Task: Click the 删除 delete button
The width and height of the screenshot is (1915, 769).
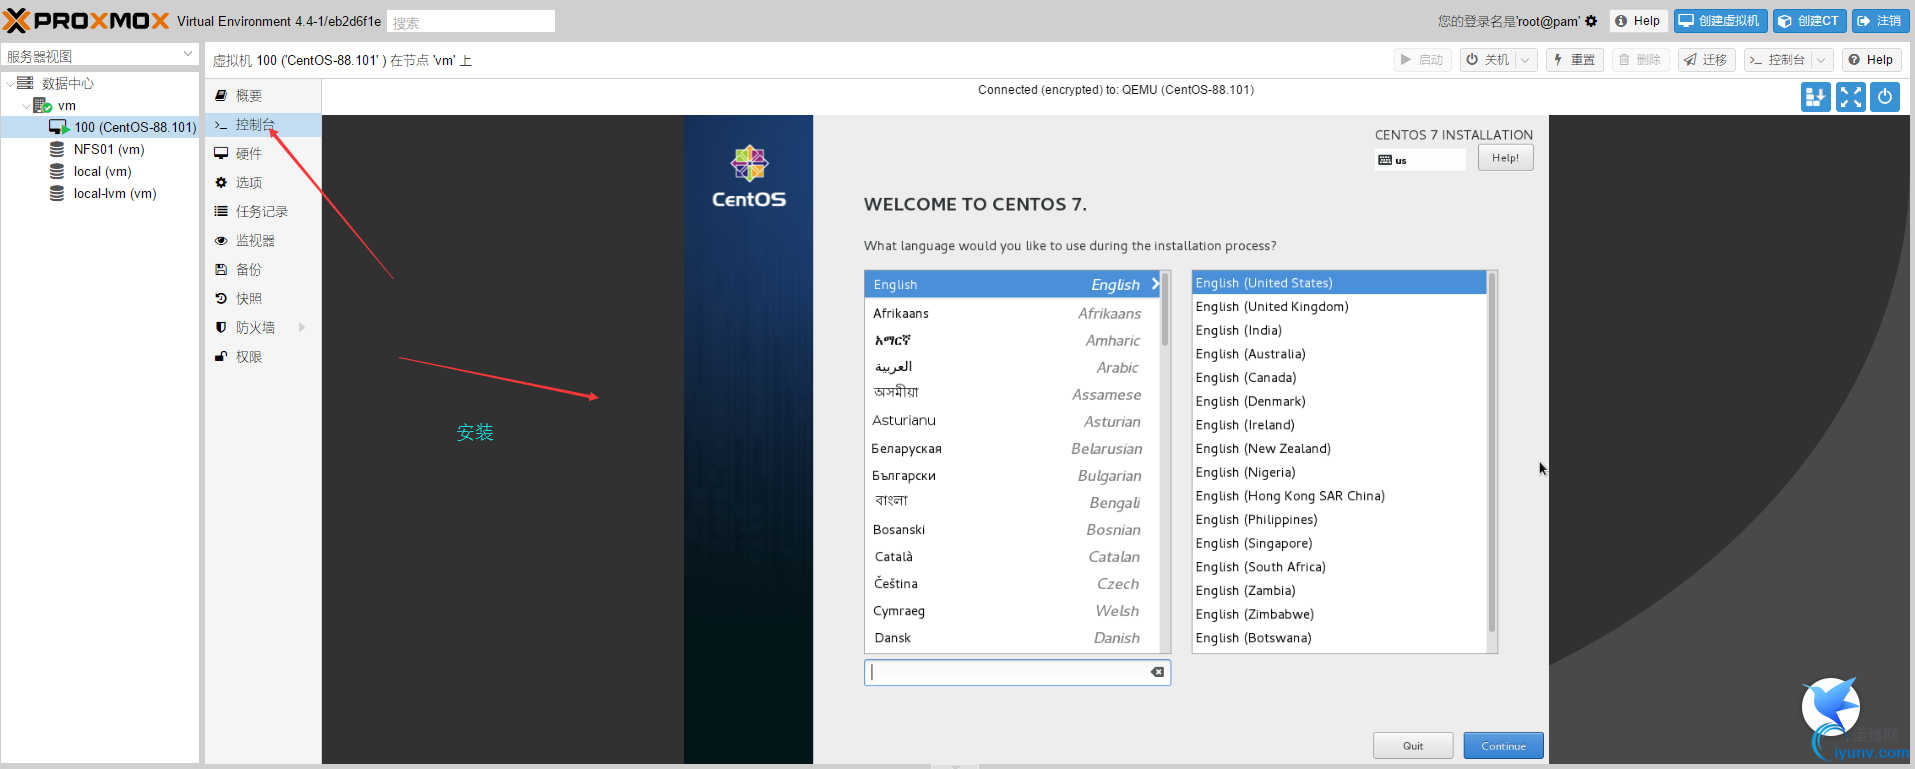Action: 1640,60
